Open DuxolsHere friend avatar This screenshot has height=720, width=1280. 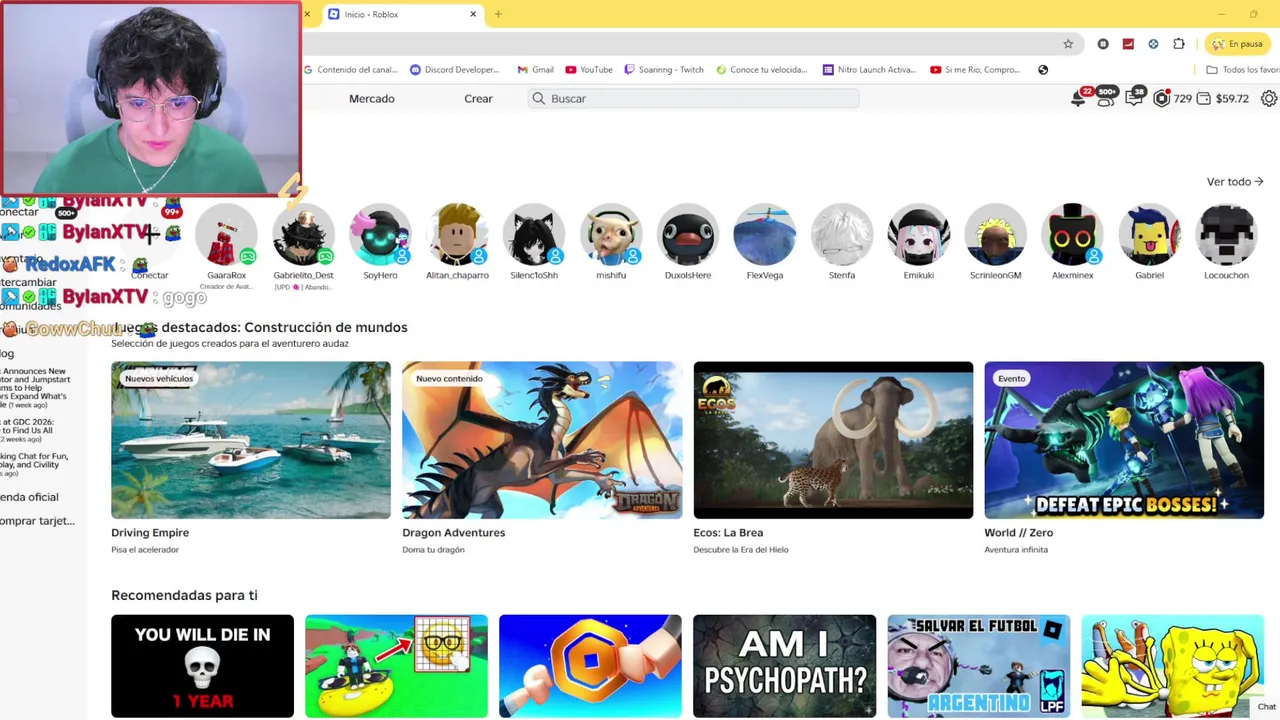point(688,235)
